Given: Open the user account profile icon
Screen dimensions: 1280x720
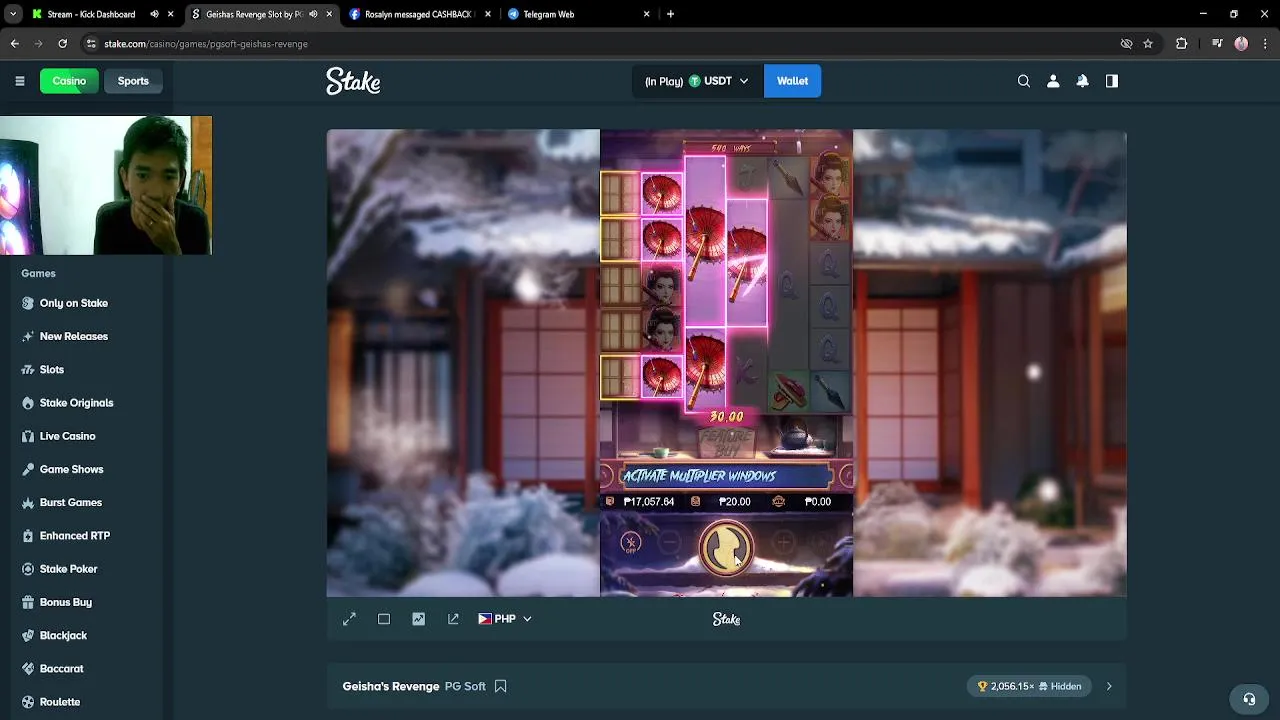Looking at the screenshot, I should click(1053, 81).
